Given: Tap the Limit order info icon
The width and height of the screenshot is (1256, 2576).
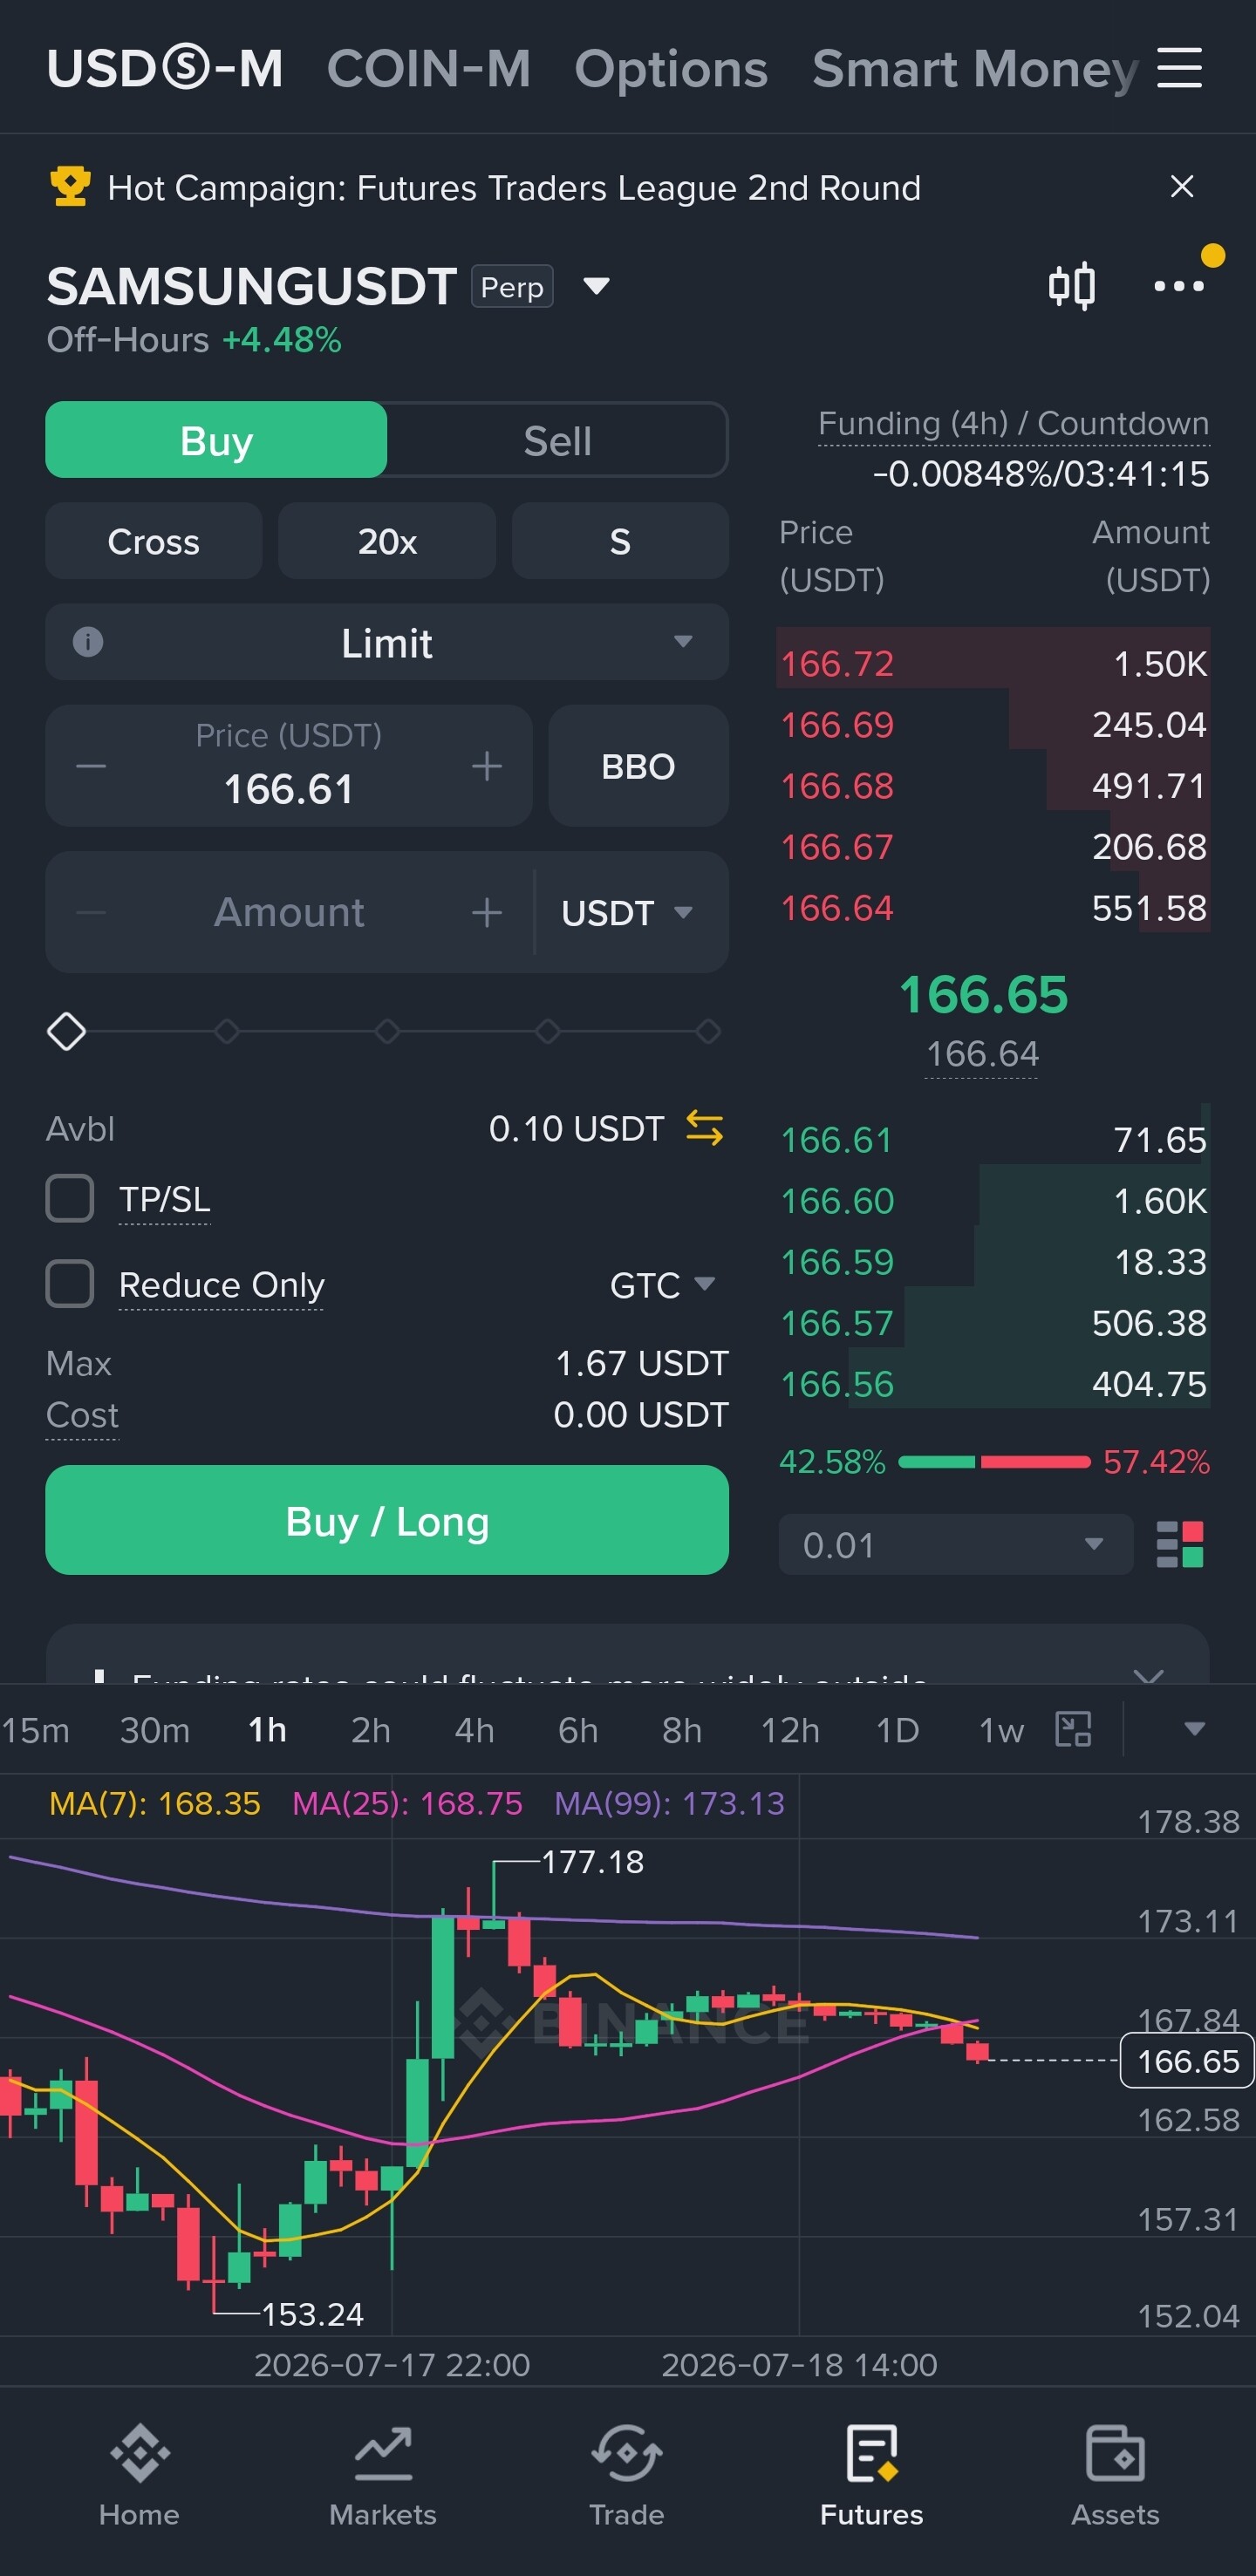Looking at the screenshot, I should pos(88,642).
